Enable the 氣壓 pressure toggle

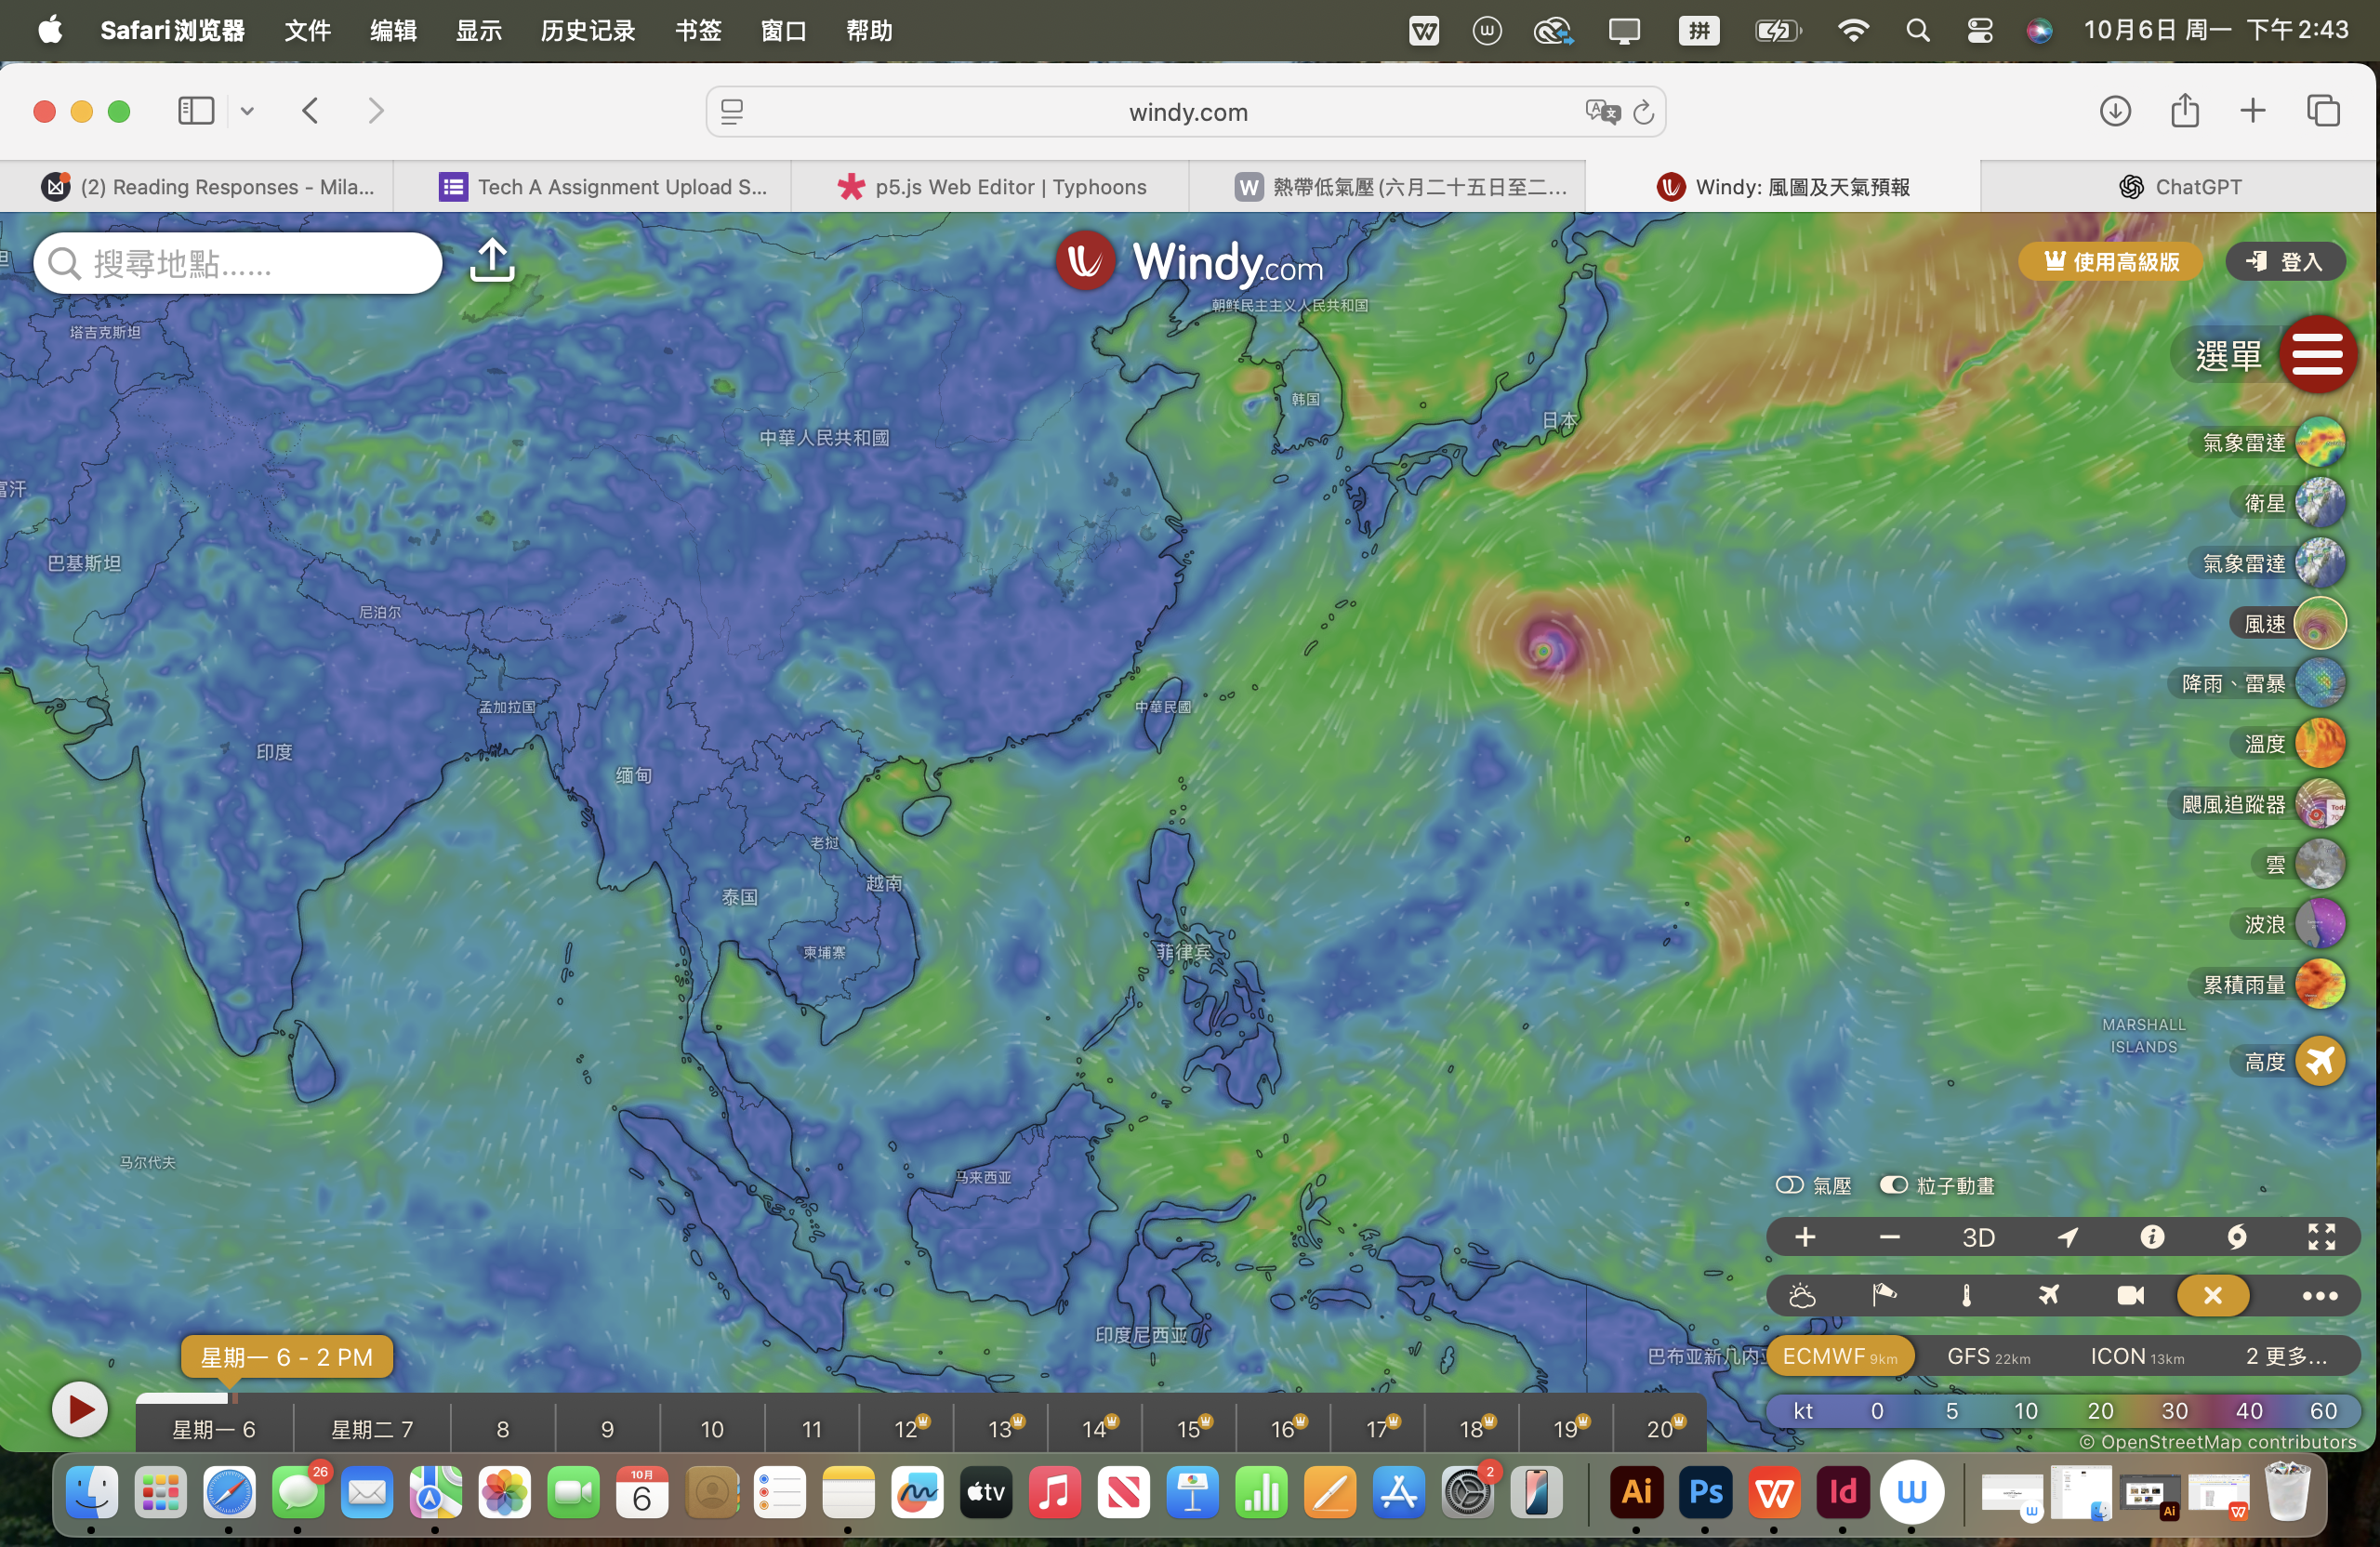(1789, 1185)
